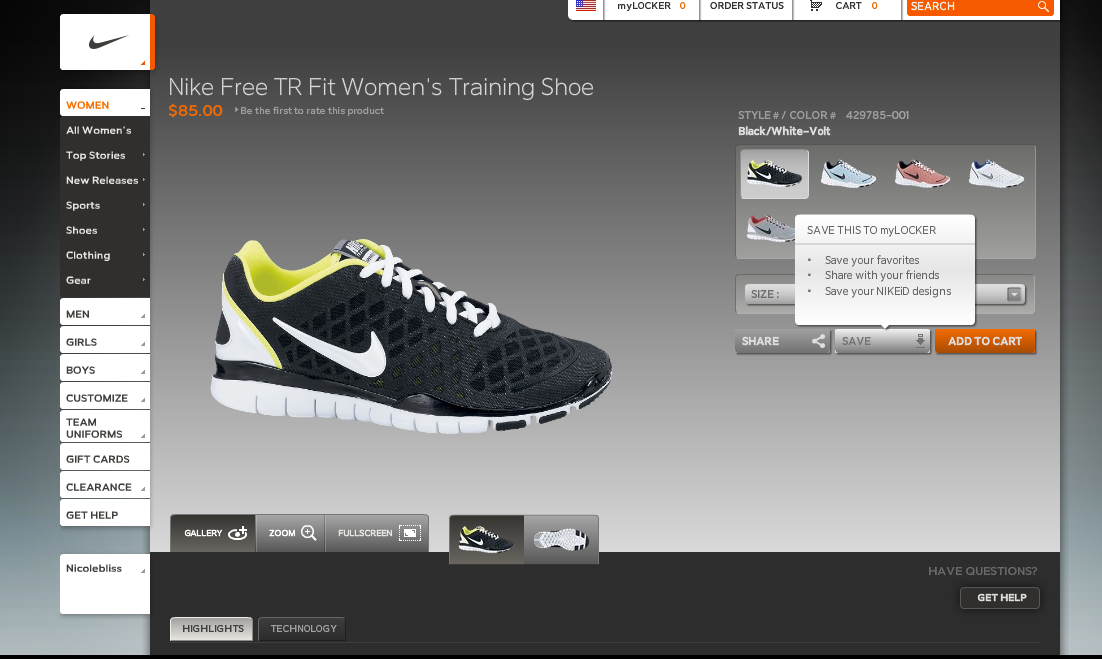1102x659 pixels.
Task: Click the style number 429785-001
Action: [877, 115]
